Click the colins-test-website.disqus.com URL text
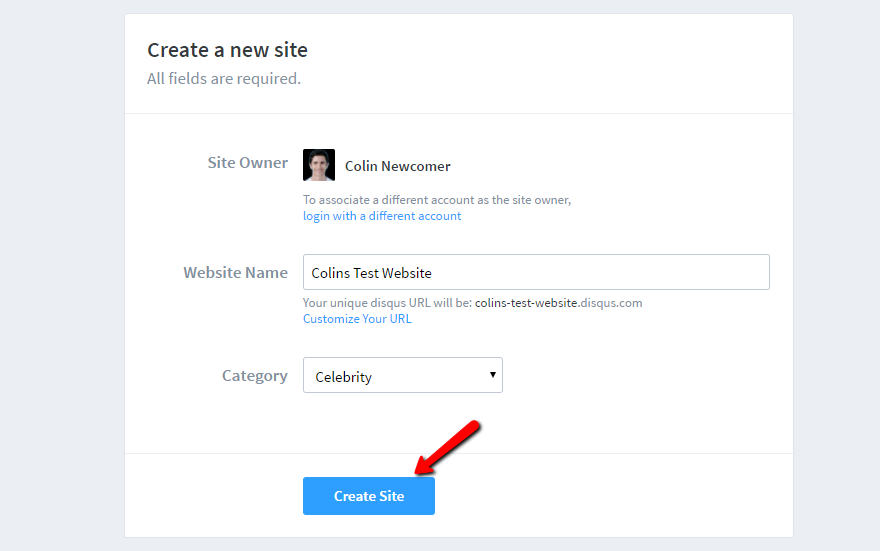 [x=558, y=303]
